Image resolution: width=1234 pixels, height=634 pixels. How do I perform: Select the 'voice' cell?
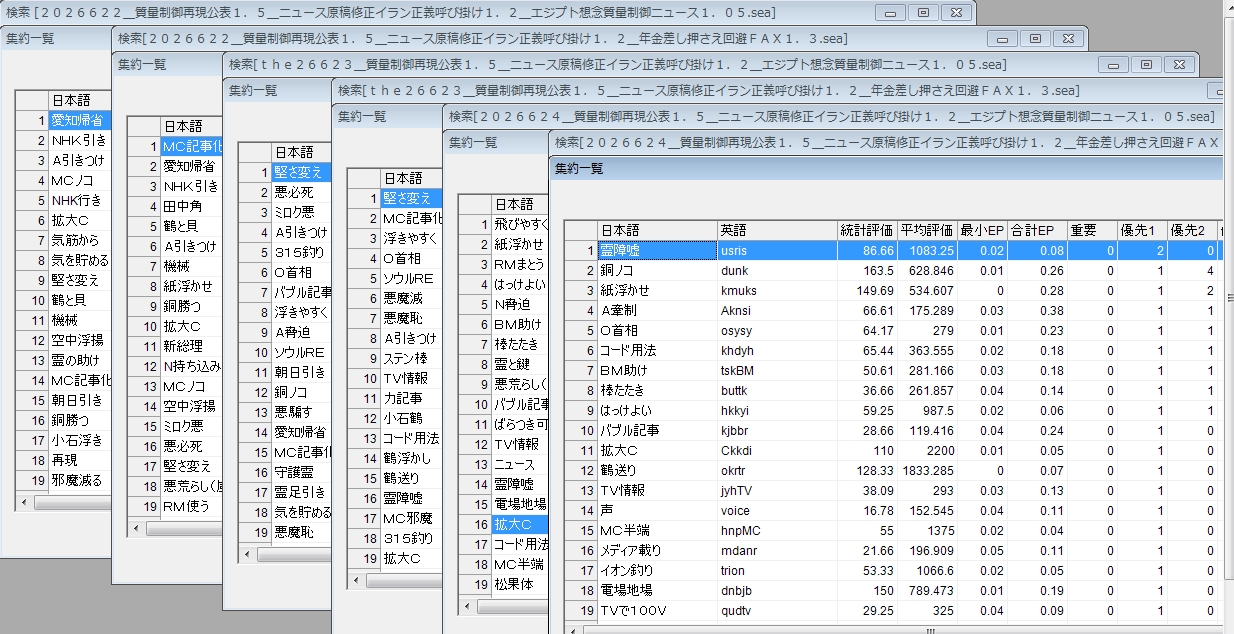[776, 511]
